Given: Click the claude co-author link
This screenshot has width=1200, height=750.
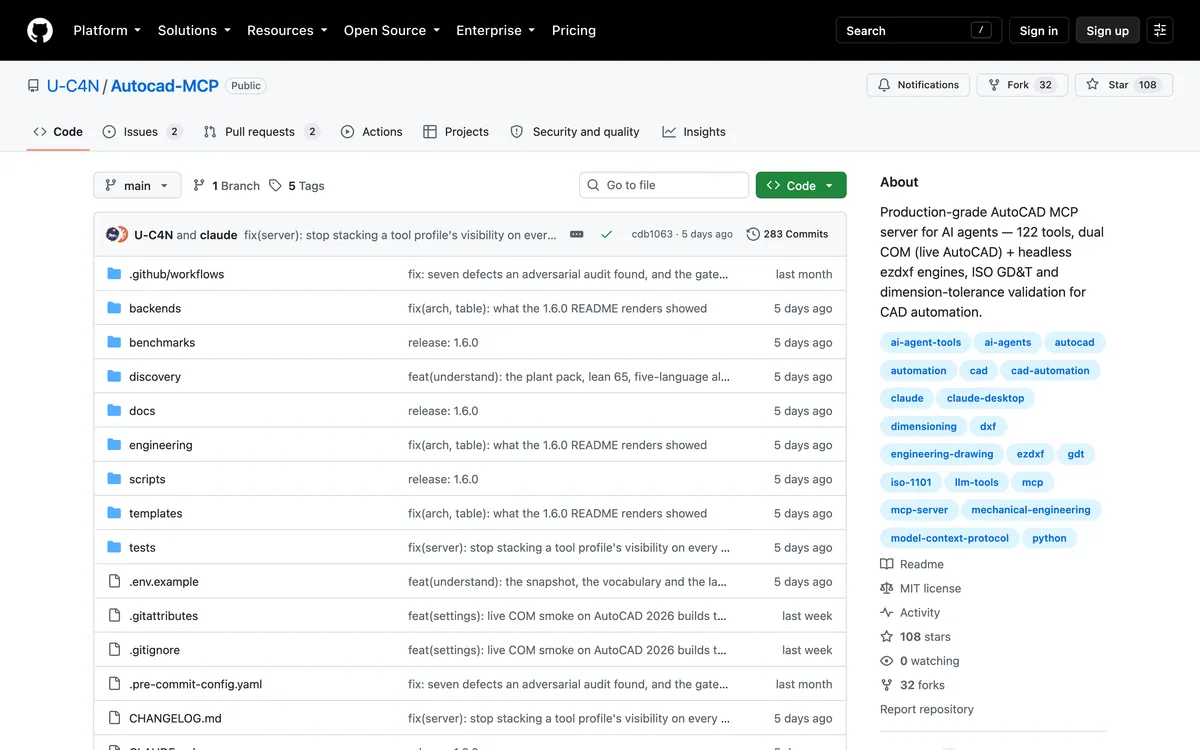Looking at the screenshot, I should coord(219,235).
